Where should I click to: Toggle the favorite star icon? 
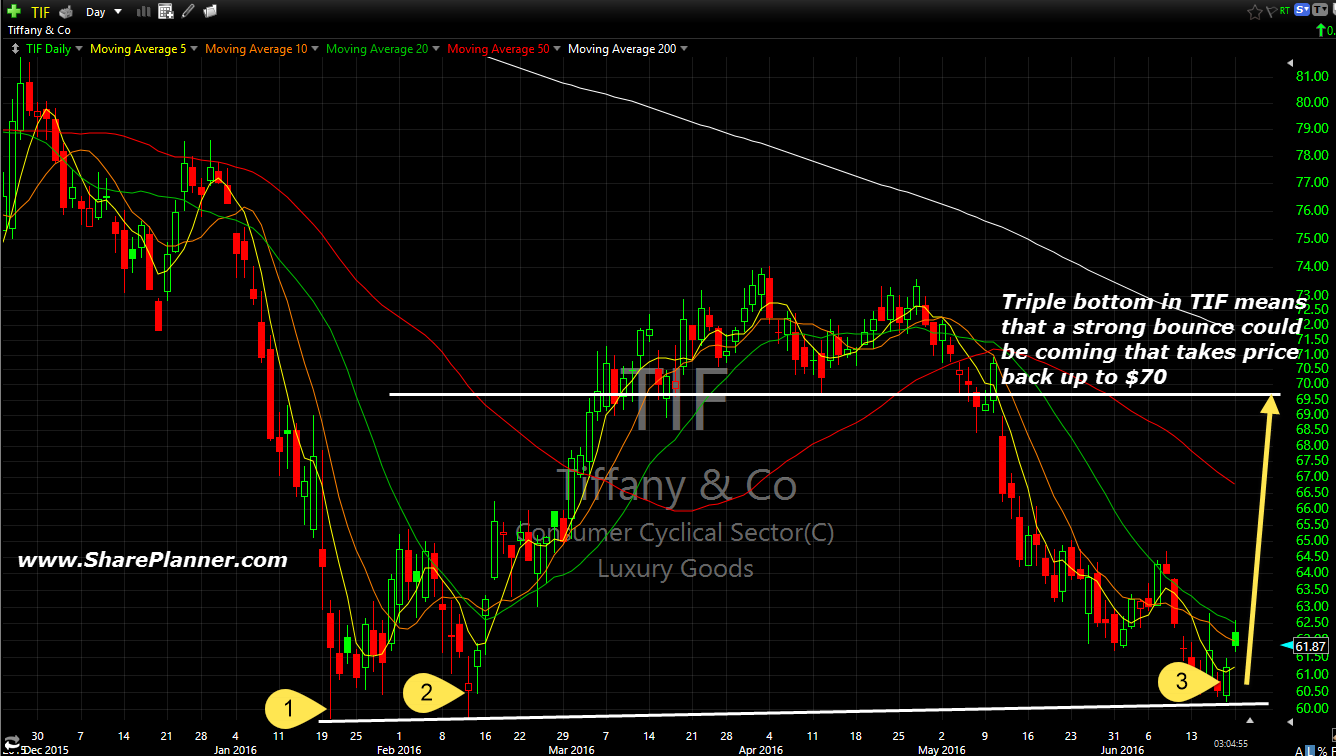1255,12
